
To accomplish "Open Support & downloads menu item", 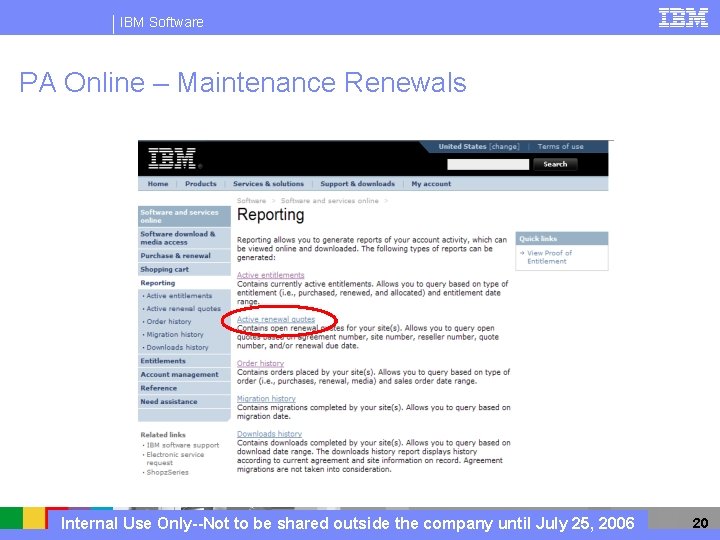I will pos(357,184).
